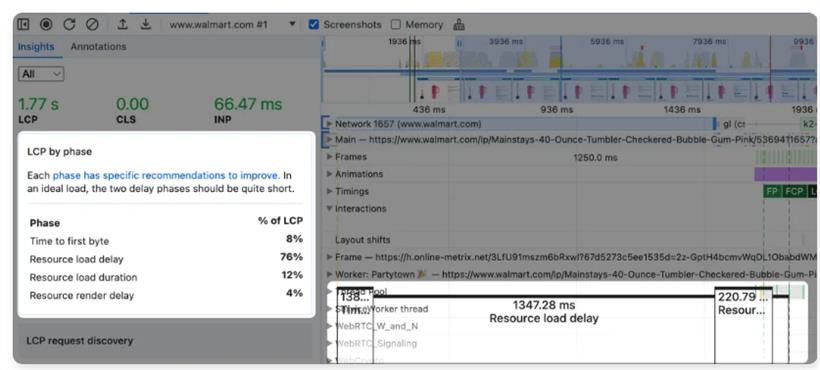This screenshot has width=820, height=370.
Task: Clear the trace with the clear icon
Action: pos(92,25)
